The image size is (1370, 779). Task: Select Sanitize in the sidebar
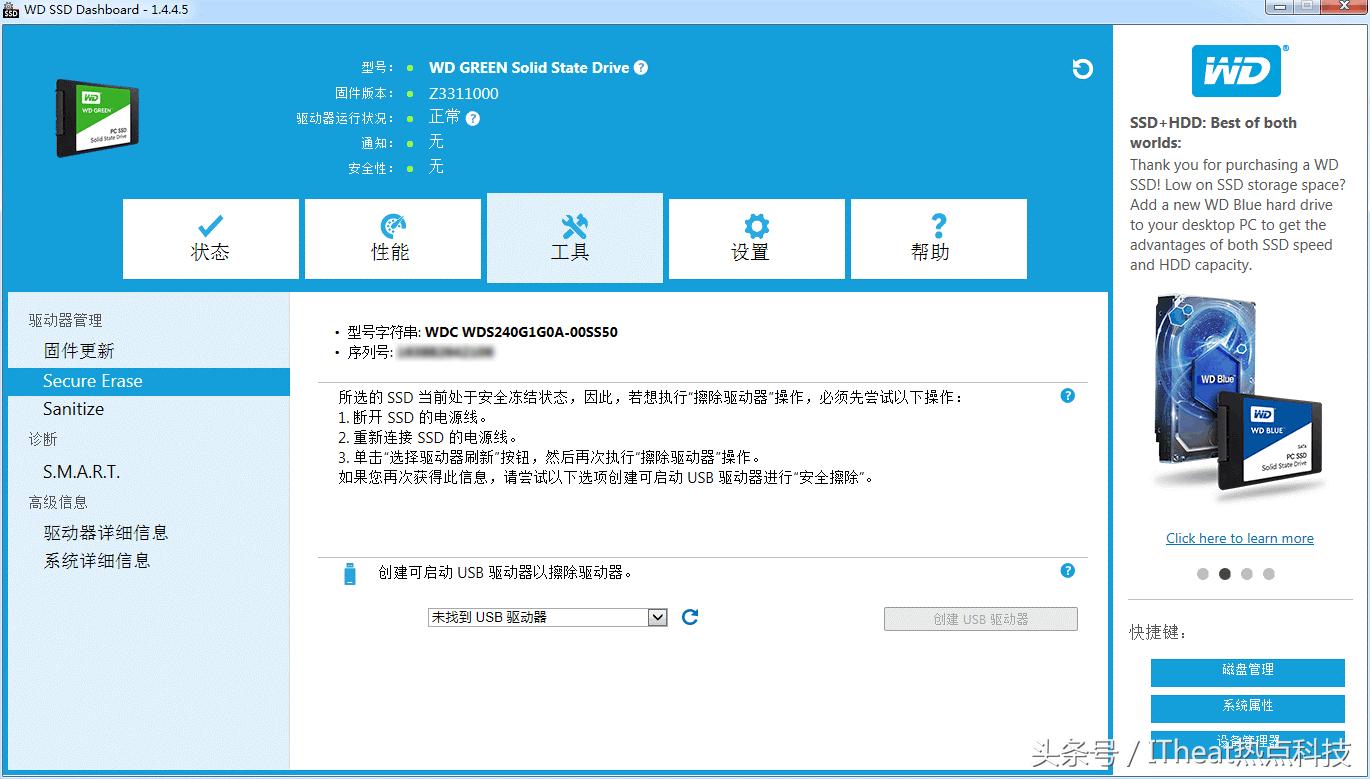coord(74,409)
